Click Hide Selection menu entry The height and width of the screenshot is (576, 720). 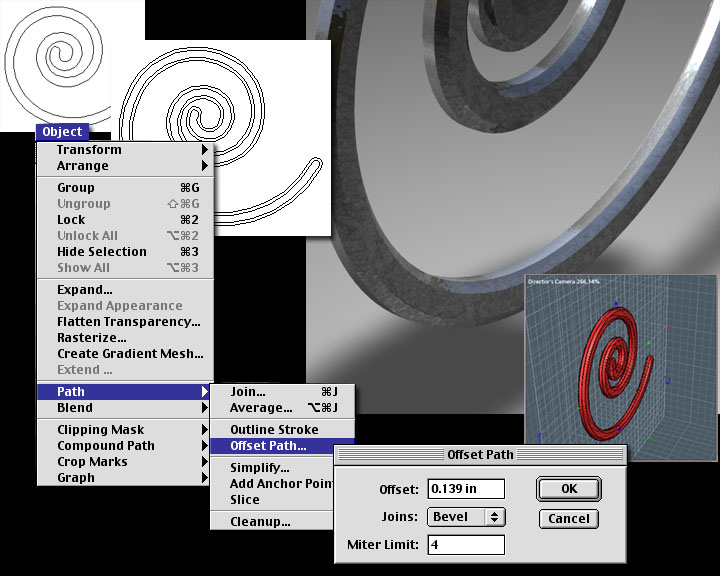pos(102,252)
